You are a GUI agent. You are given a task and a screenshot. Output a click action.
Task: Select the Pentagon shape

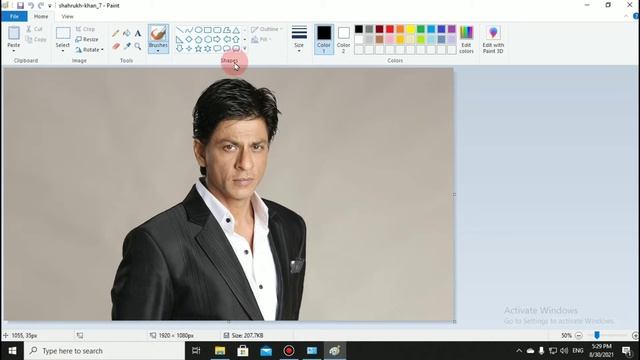[198, 40]
